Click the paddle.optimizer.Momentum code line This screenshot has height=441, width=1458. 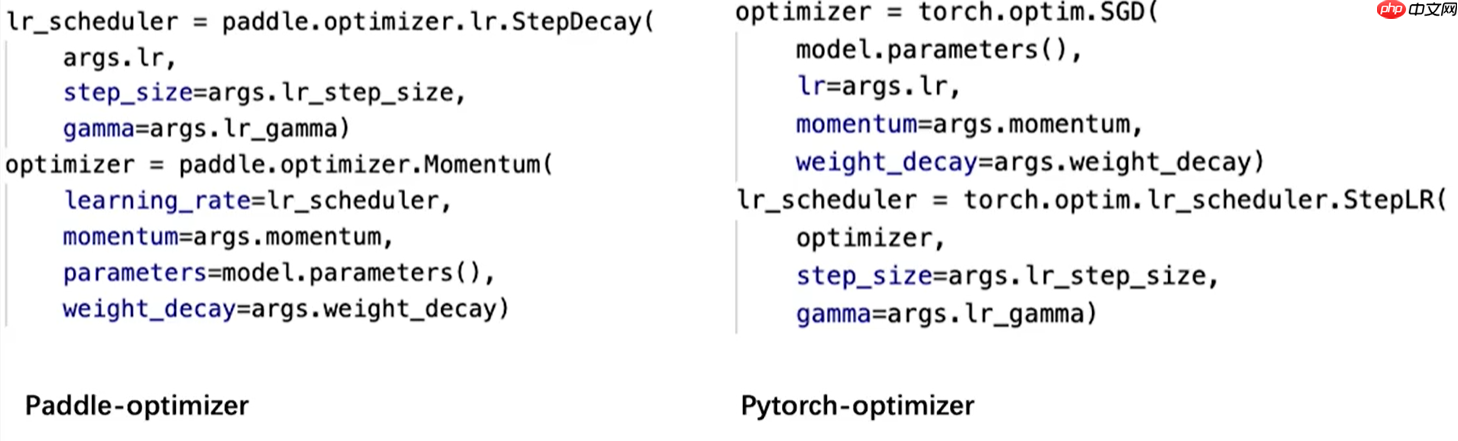click(x=279, y=164)
